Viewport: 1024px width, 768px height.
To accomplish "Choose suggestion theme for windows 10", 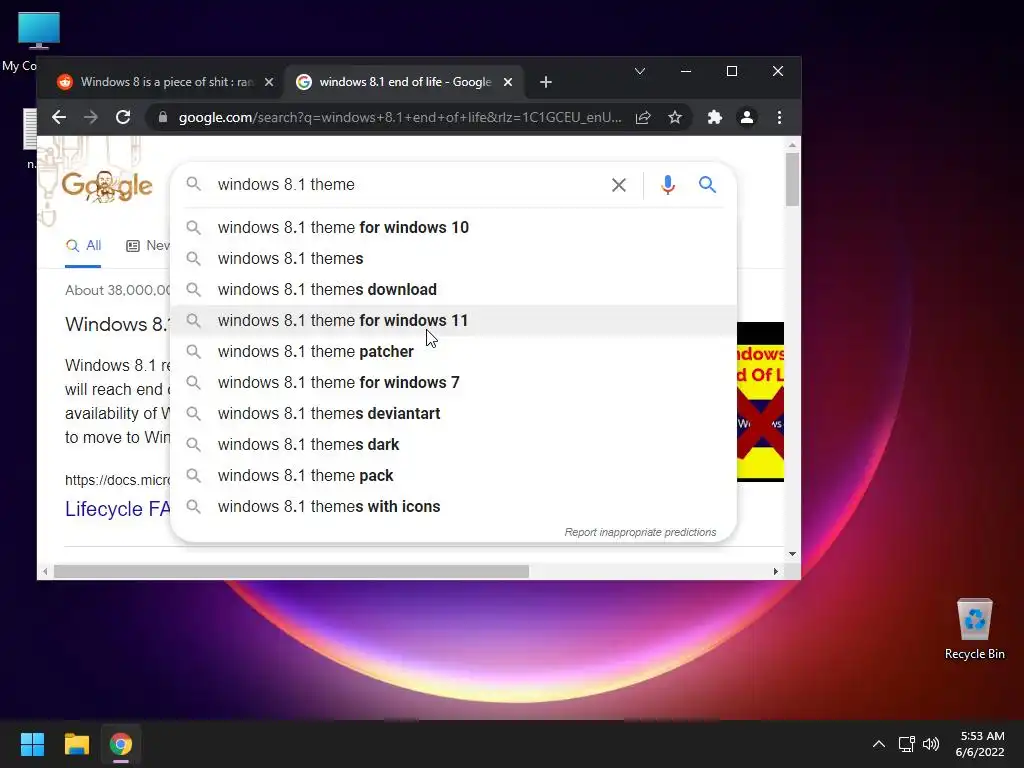I will pos(453,227).
